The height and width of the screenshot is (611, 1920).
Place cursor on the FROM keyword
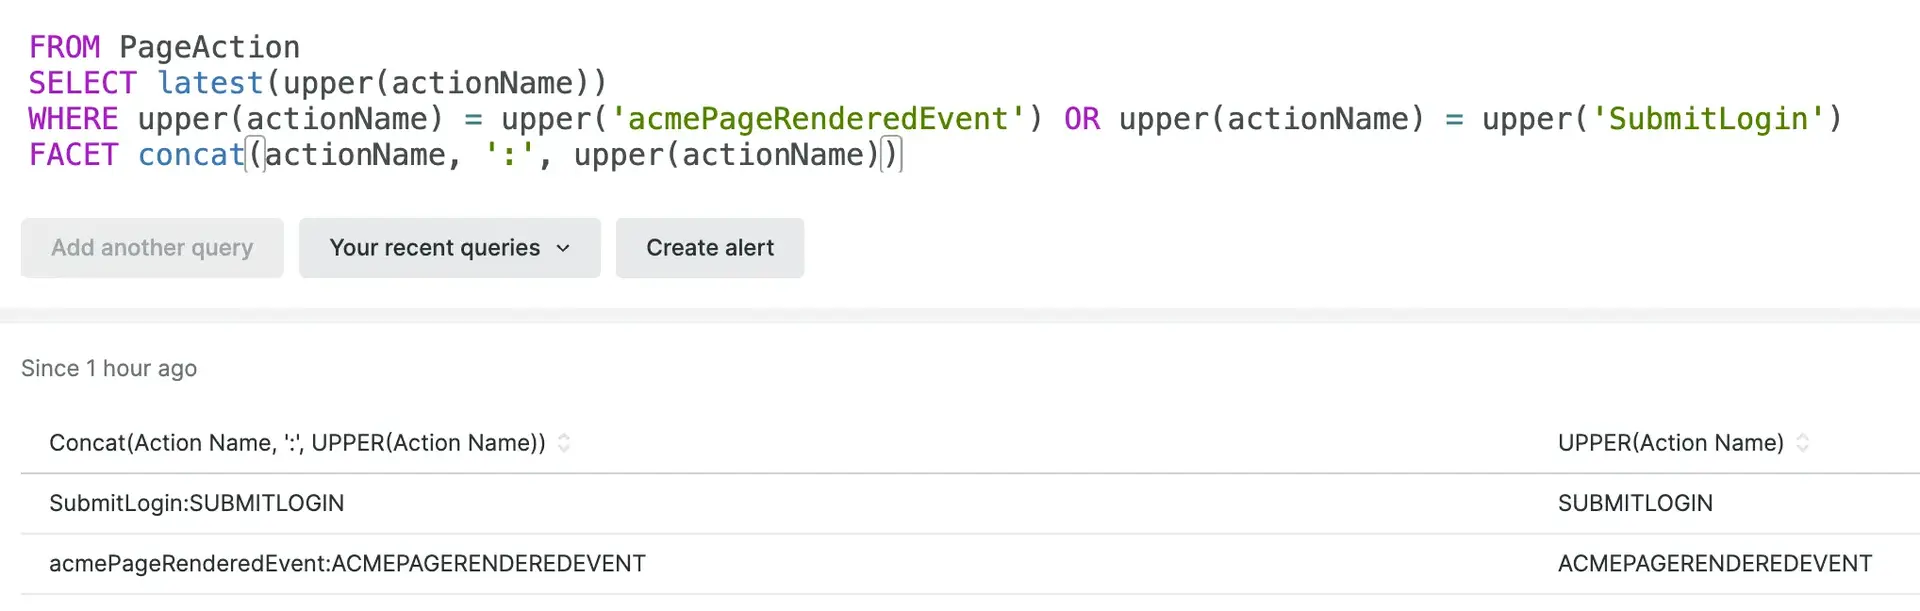click(x=64, y=47)
